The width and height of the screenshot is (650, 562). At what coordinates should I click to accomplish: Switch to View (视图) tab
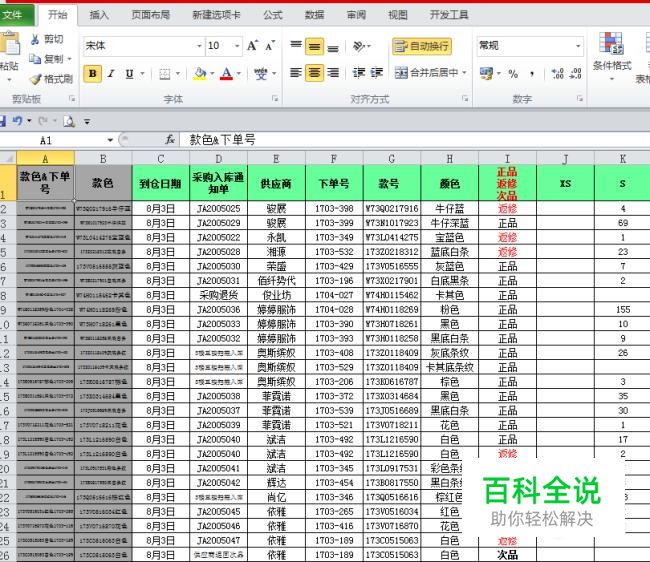click(x=398, y=15)
